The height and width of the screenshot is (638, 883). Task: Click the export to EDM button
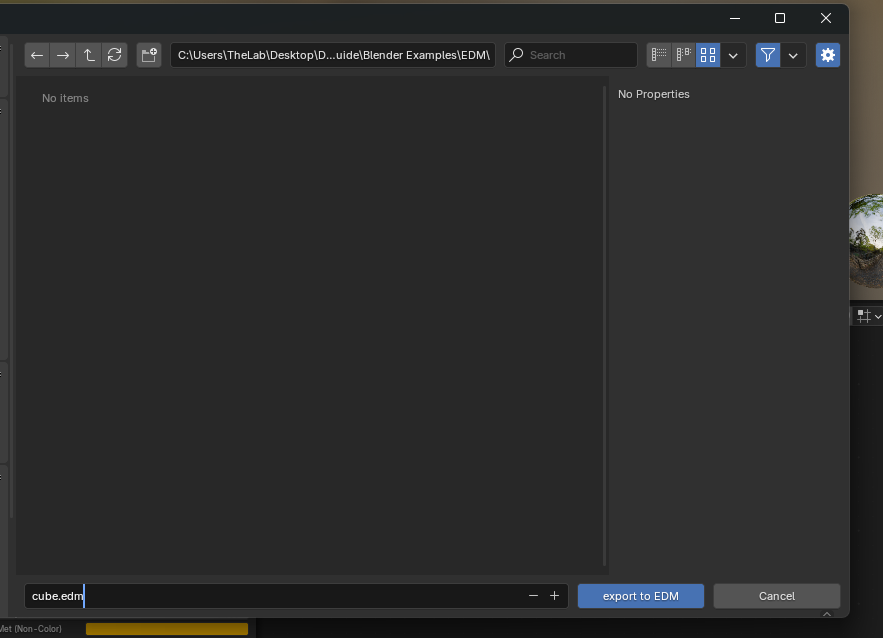coord(641,596)
